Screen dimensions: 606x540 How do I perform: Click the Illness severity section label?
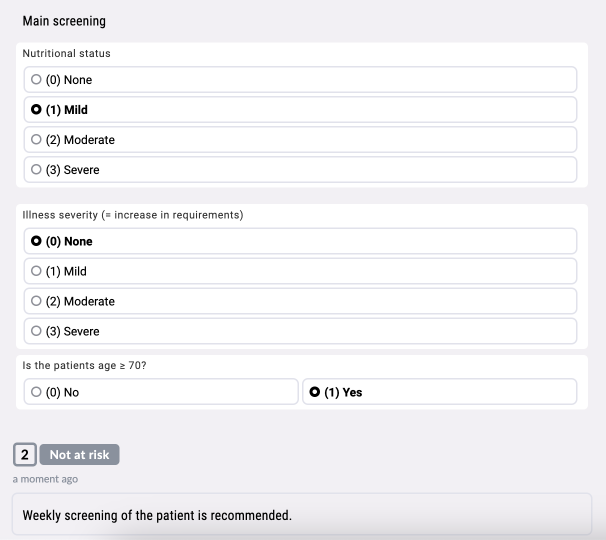[x=133, y=214]
